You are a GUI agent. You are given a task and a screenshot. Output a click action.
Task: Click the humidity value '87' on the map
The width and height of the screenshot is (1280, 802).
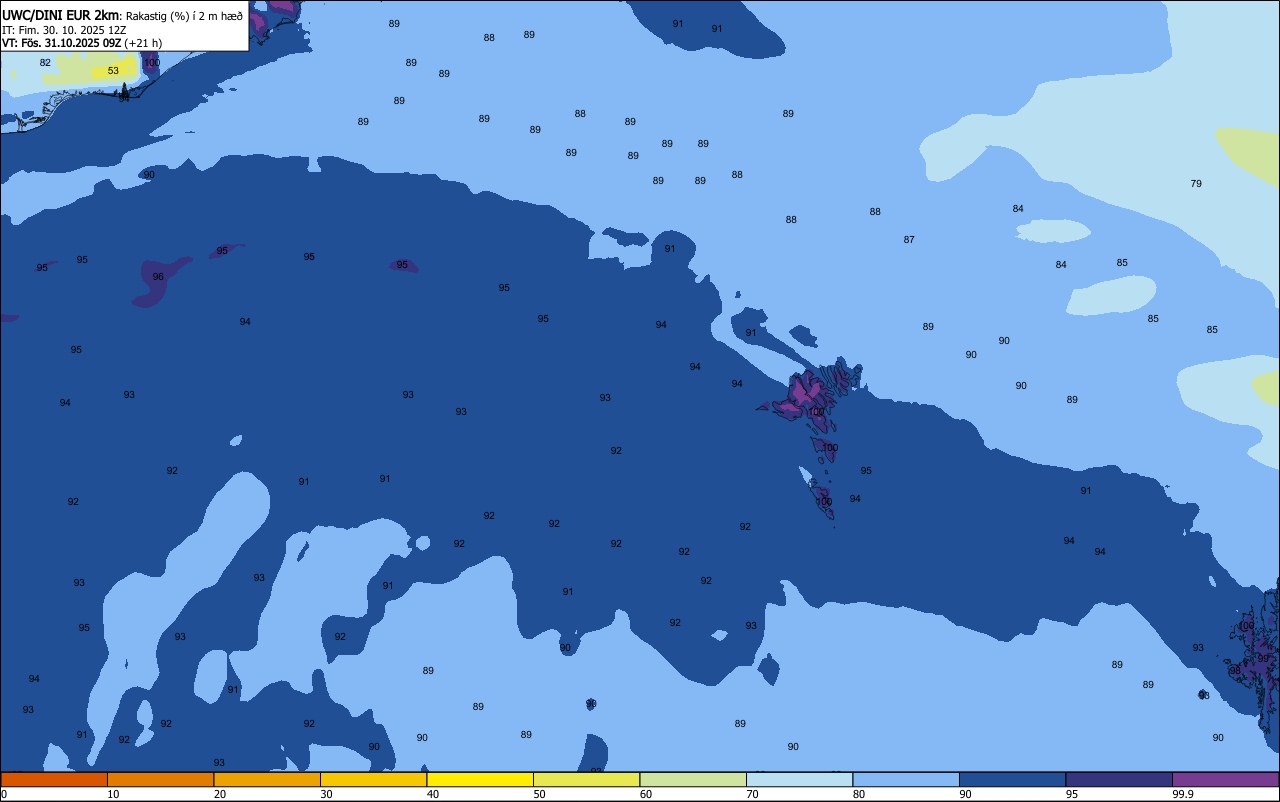pyautogui.click(x=909, y=240)
